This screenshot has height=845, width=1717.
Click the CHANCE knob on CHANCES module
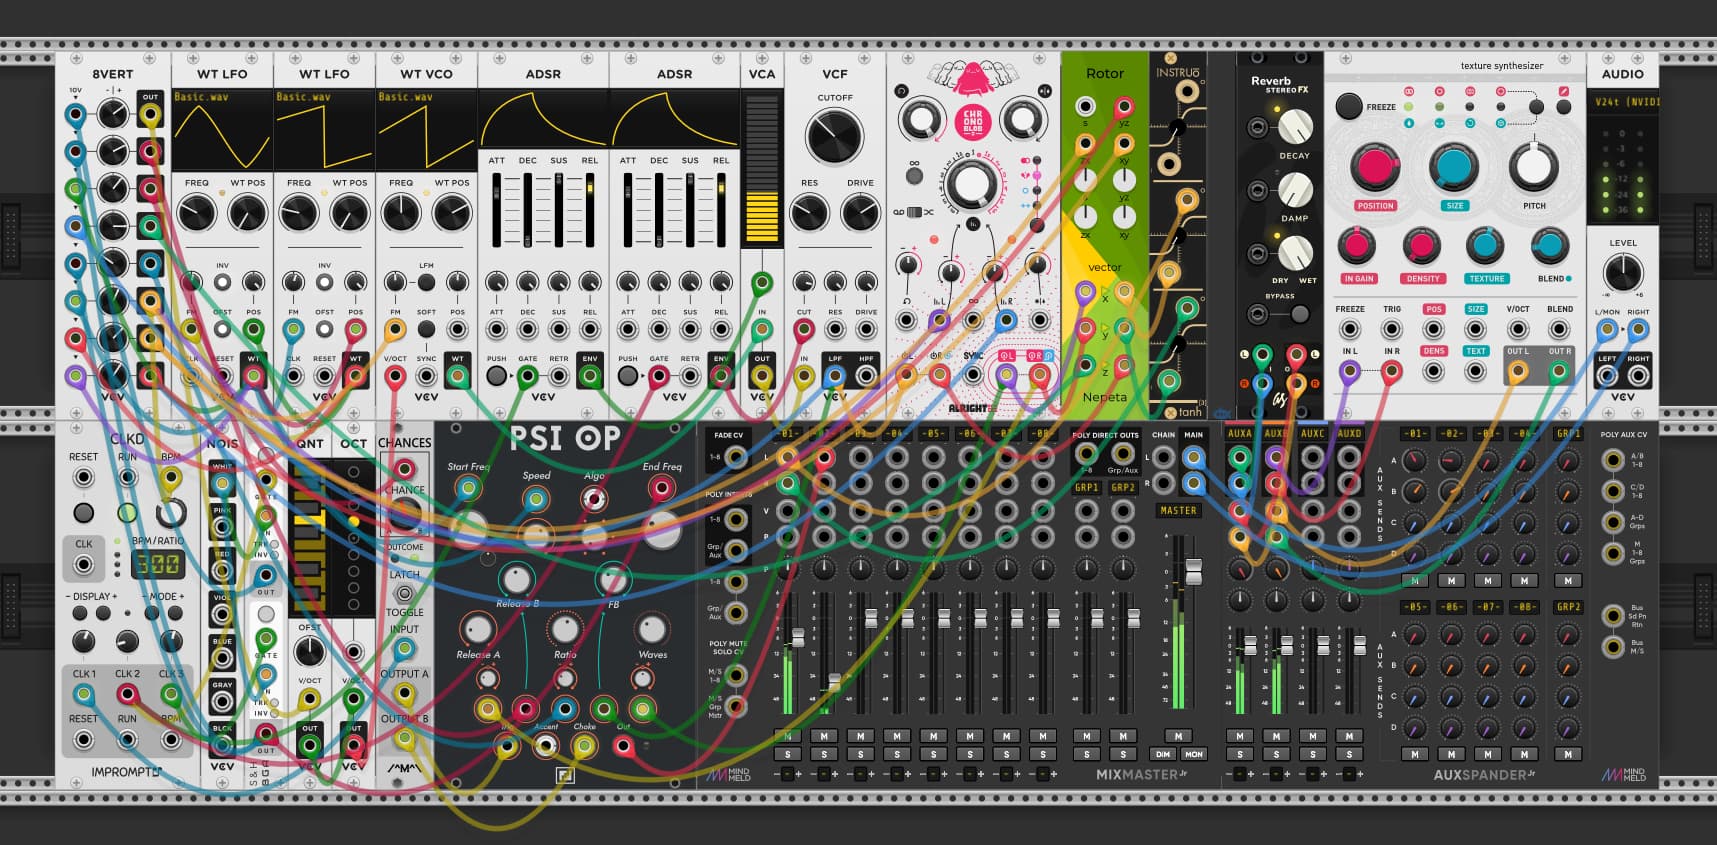pos(404,514)
